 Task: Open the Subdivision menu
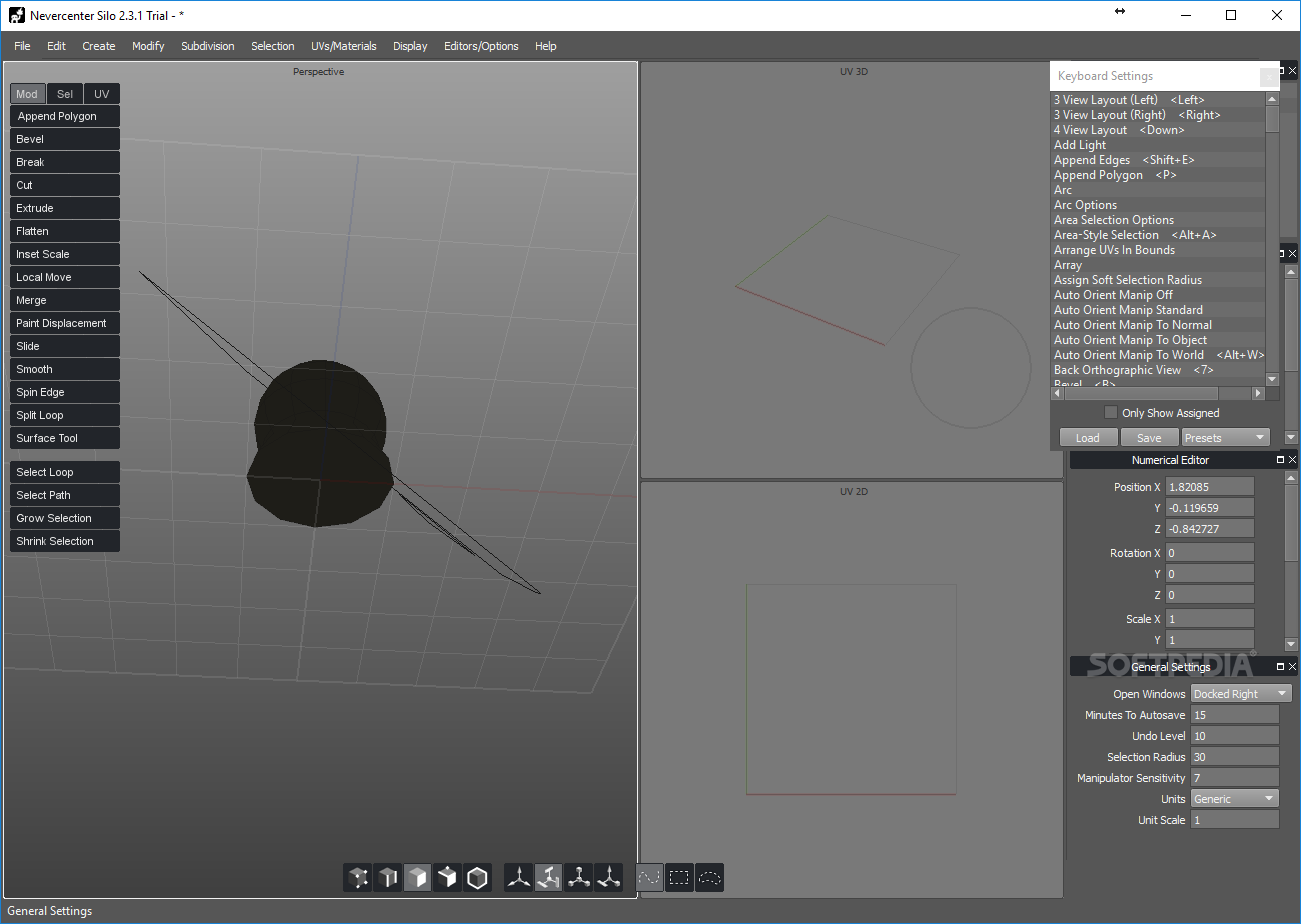pyautogui.click(x=208, y=46)
